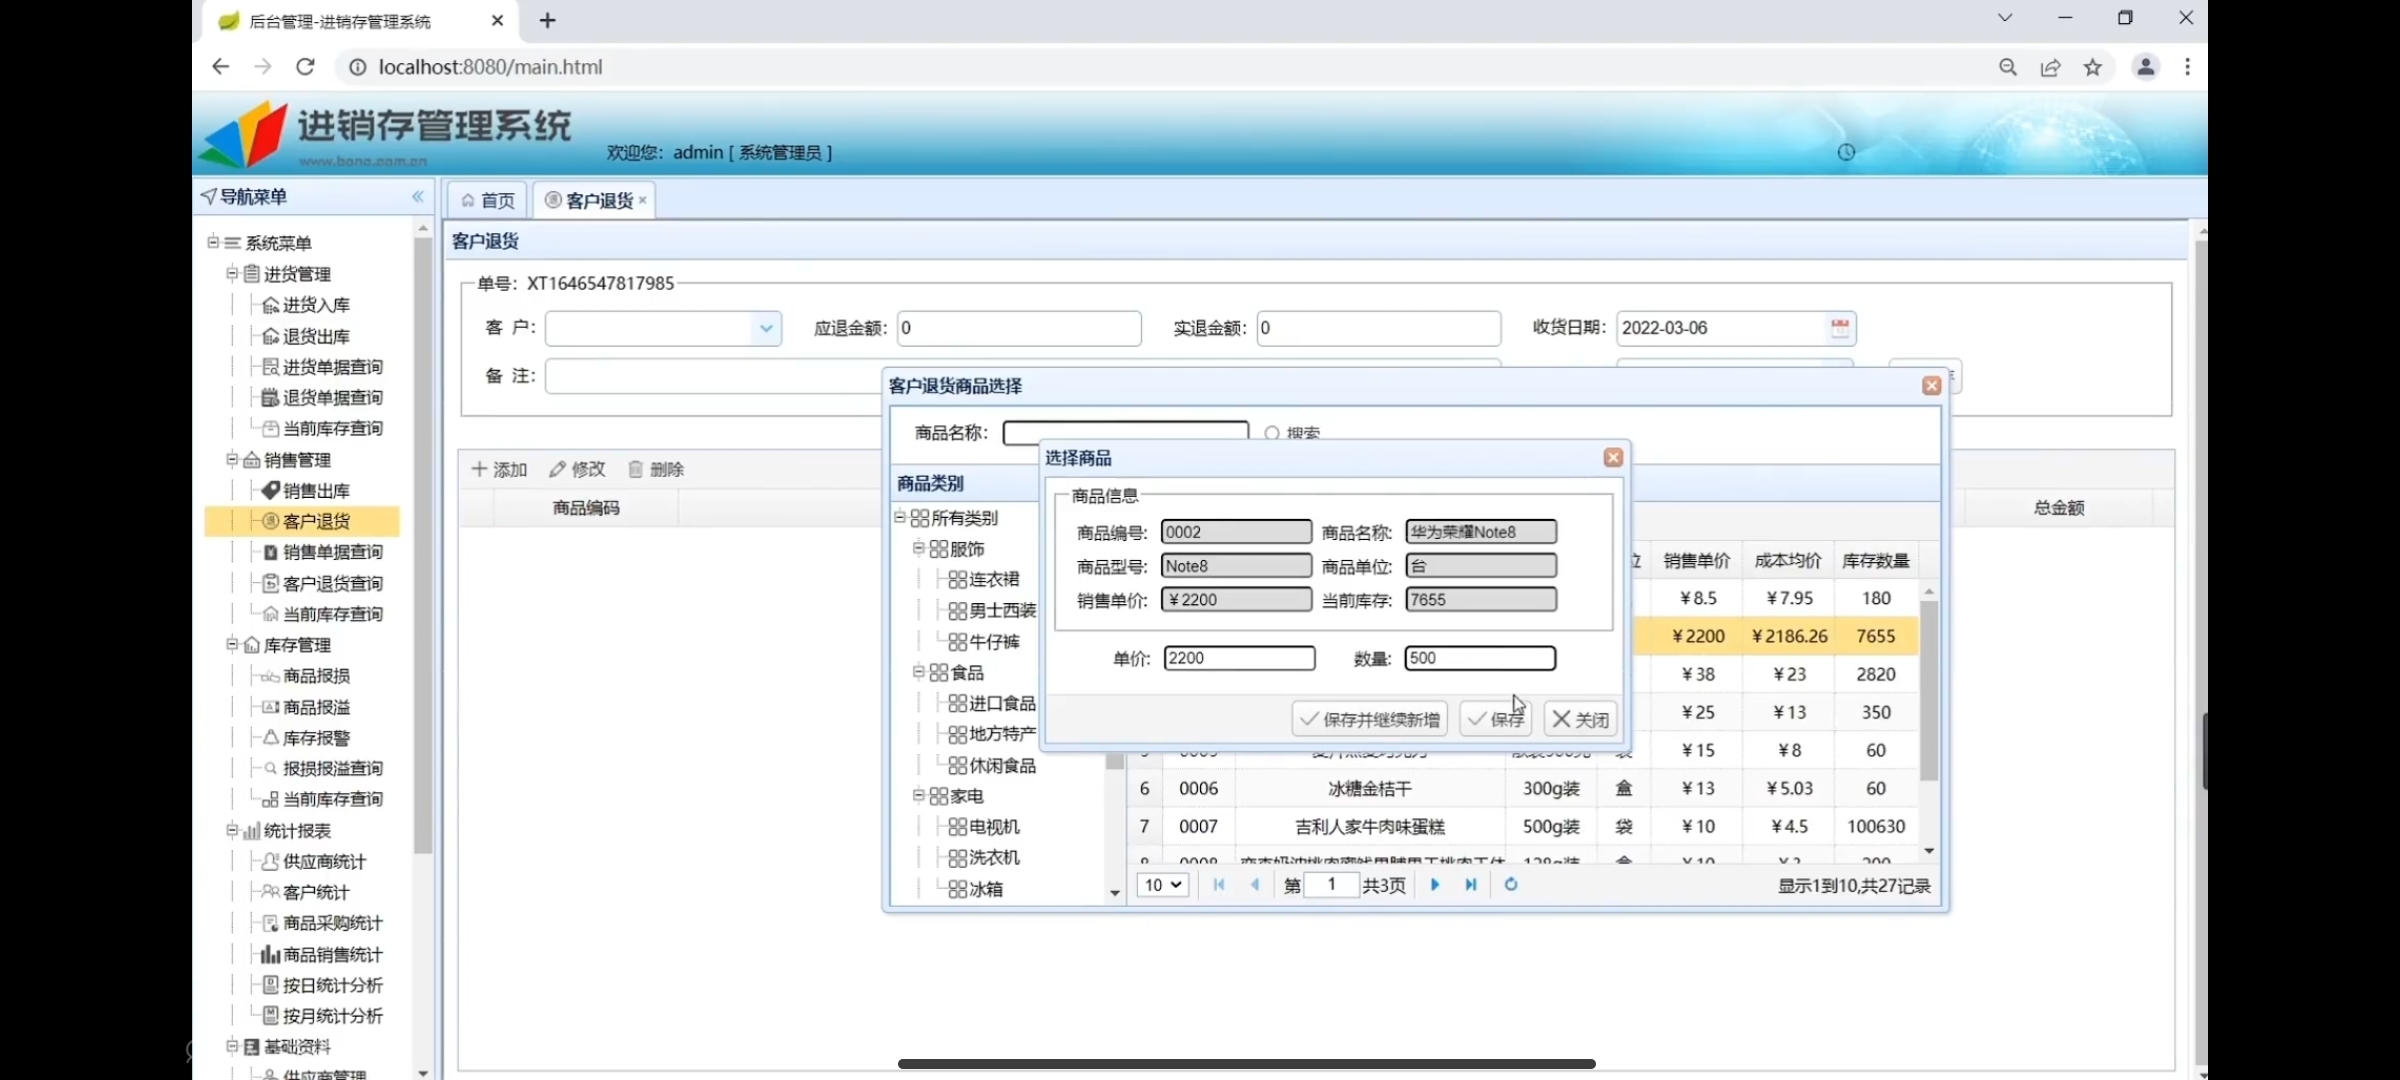Click the share page icon

2051,67
